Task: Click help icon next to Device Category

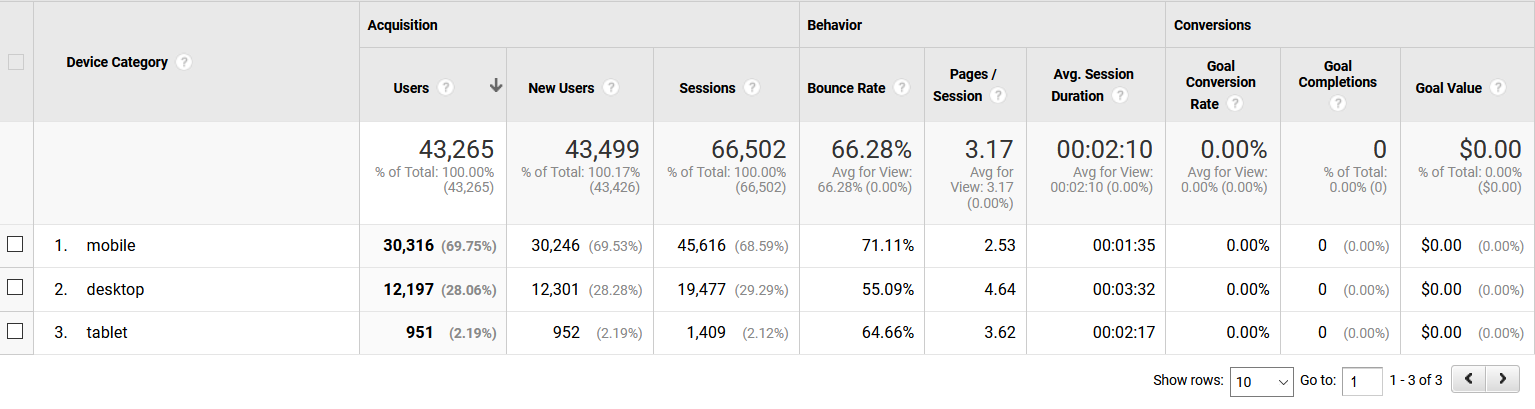Action: coord(183,62)
